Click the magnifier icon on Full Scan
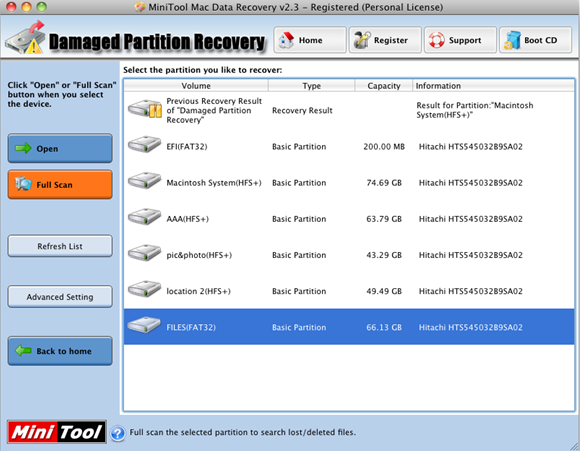580x451 pixels. point(23,184)
